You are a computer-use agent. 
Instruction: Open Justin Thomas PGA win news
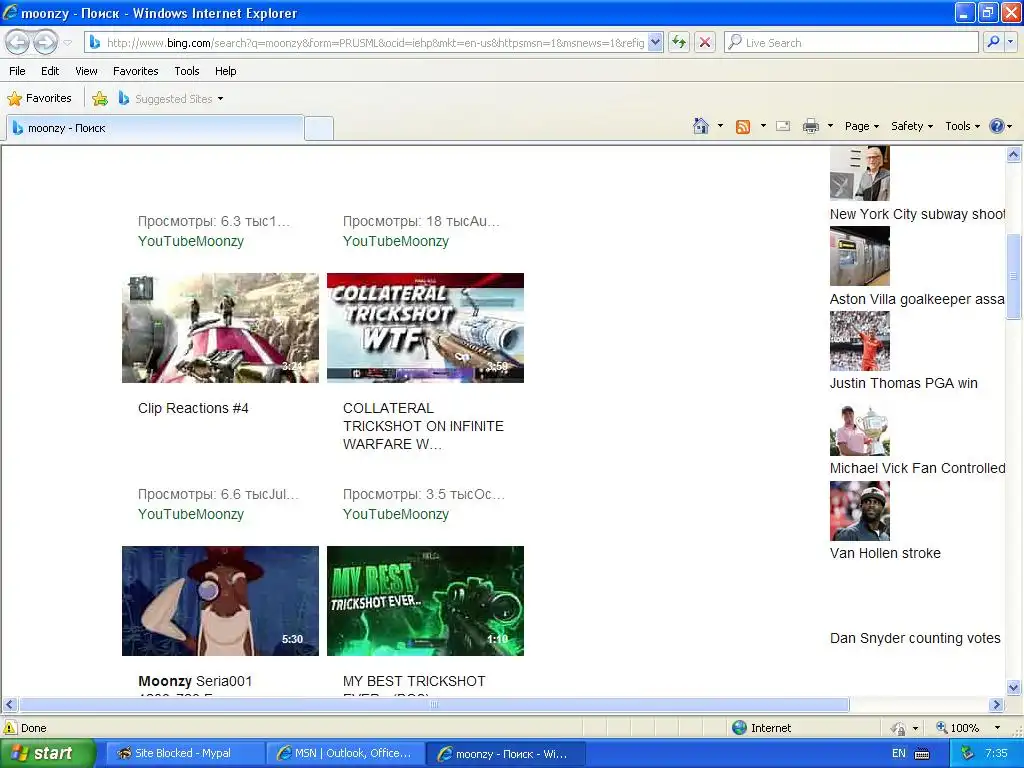click(903, 383)
